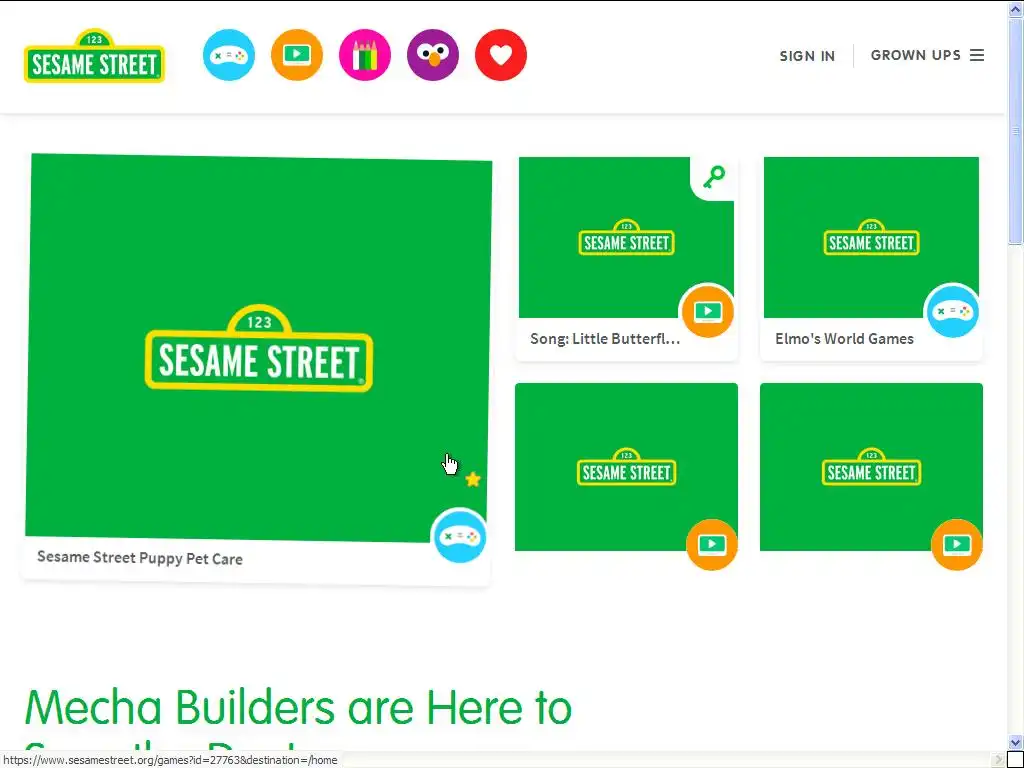
Task: Click the vertical scrollbar thumb
Action: click(1016, 131)
